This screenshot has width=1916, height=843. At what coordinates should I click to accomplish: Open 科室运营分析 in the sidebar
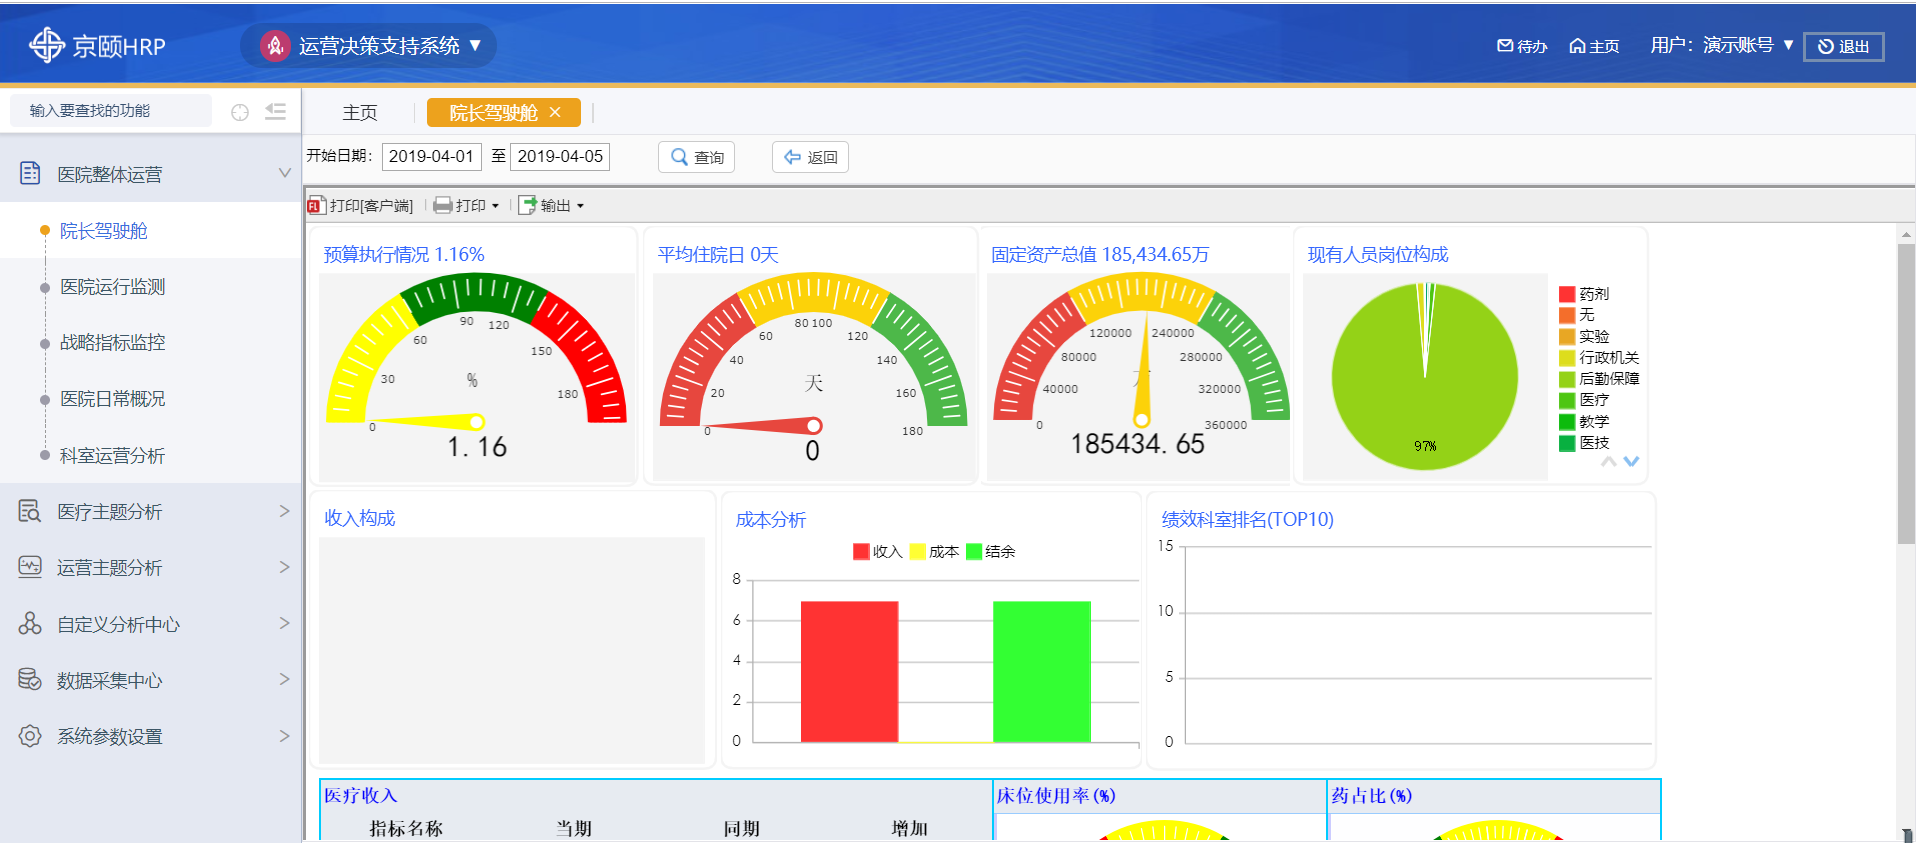click(x=112, y=456)
